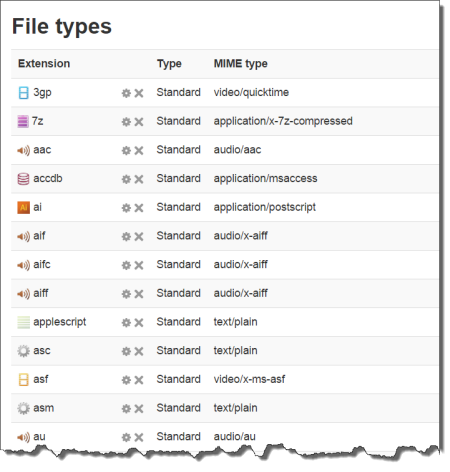Click the accdb database icon
Screen dimensions: 450x472
[x=23, y=179]
